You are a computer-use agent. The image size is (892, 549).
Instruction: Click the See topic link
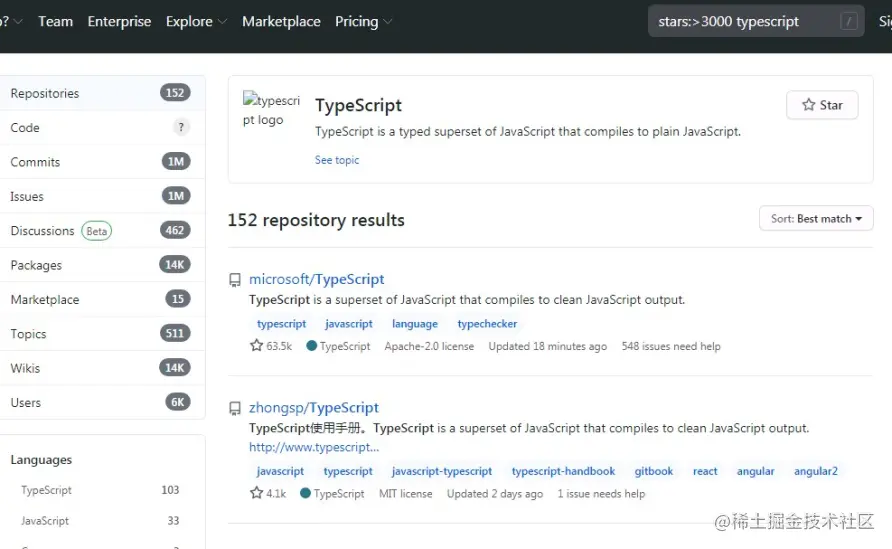(x=337, y=160)
